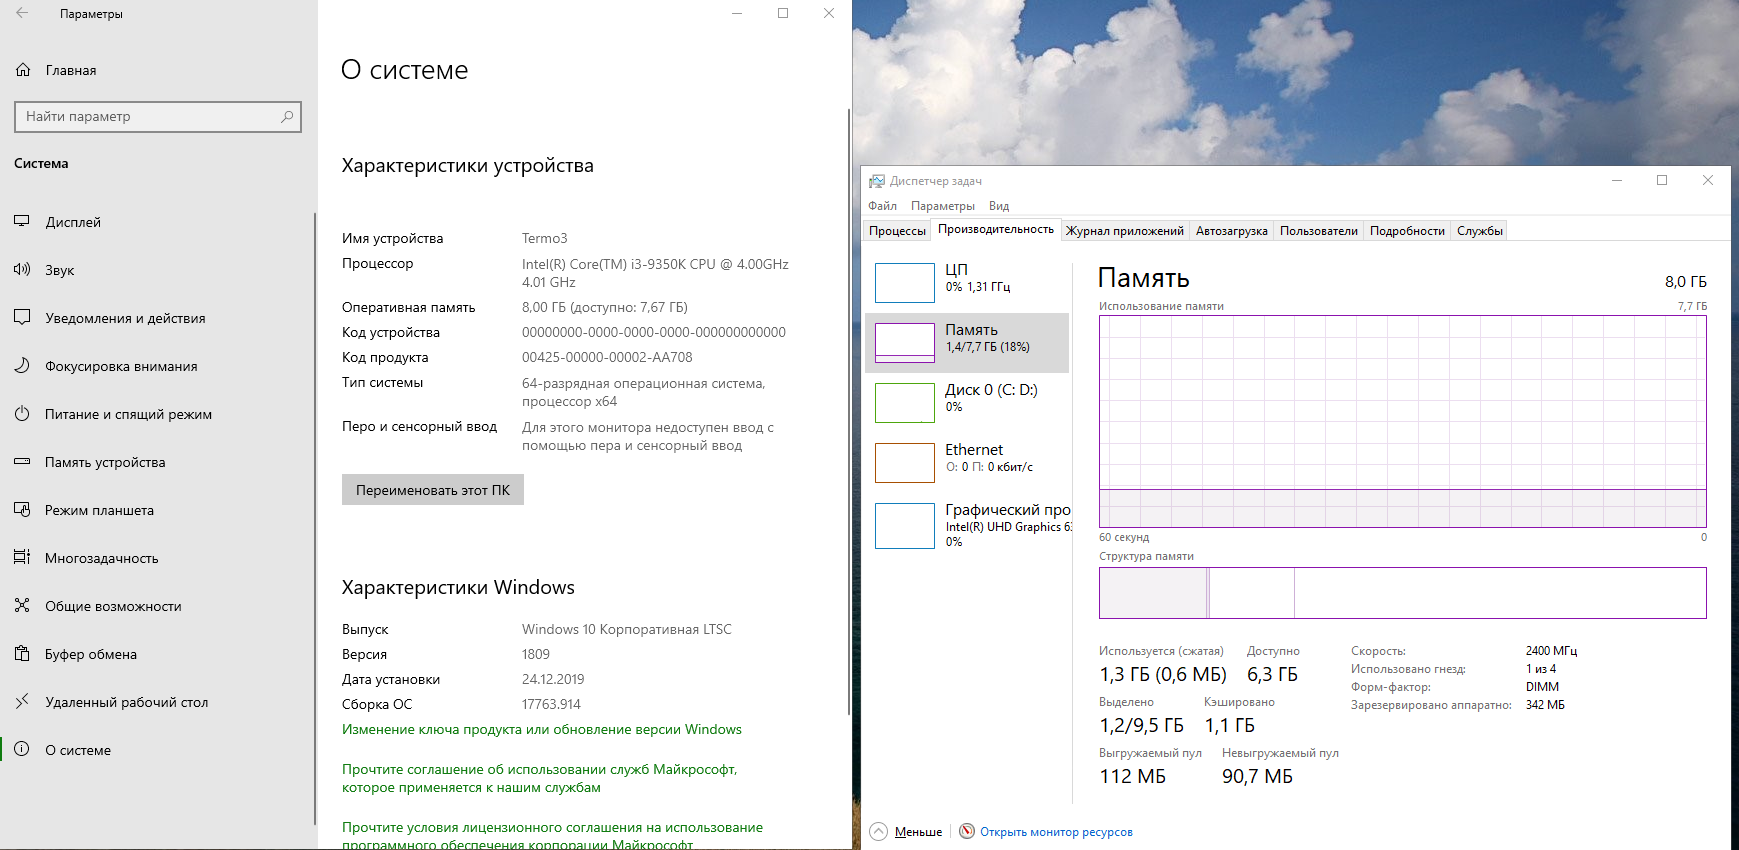
Task: Click the available memory value 6,3 ГБ
Action: coord(1272,674)
